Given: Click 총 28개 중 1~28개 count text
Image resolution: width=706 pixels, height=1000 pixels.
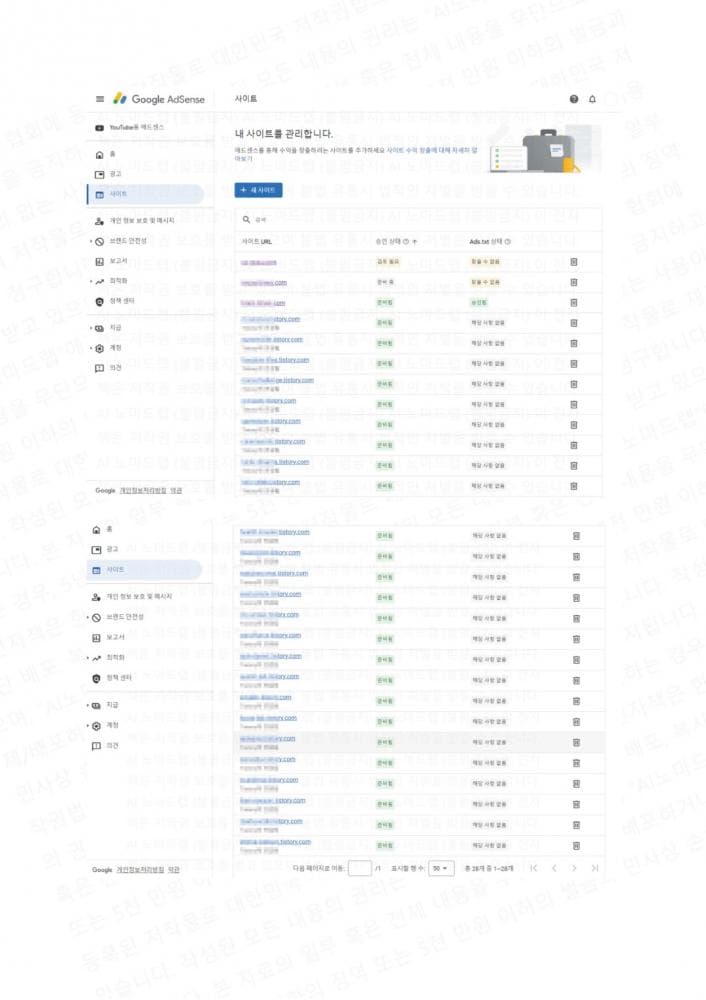Looking at the screenshot, I should click(x=489, y=868).
